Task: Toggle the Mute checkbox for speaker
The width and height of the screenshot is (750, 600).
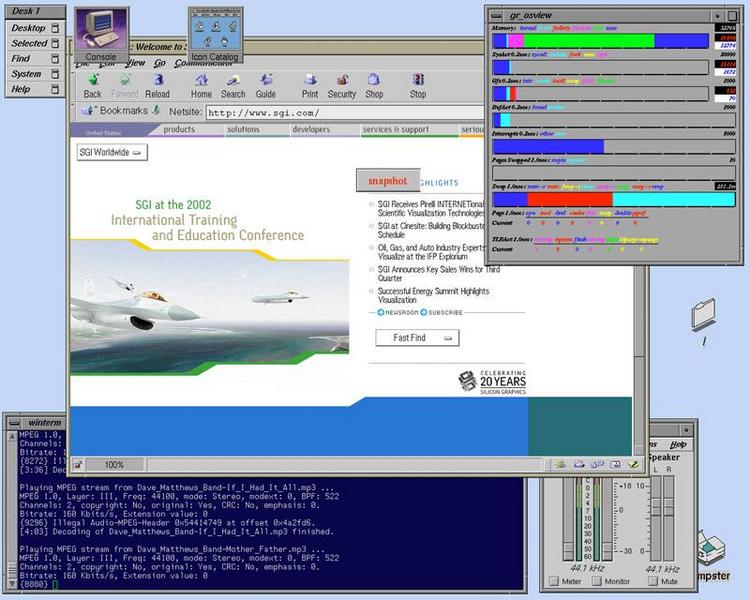Action: point(653,581)
